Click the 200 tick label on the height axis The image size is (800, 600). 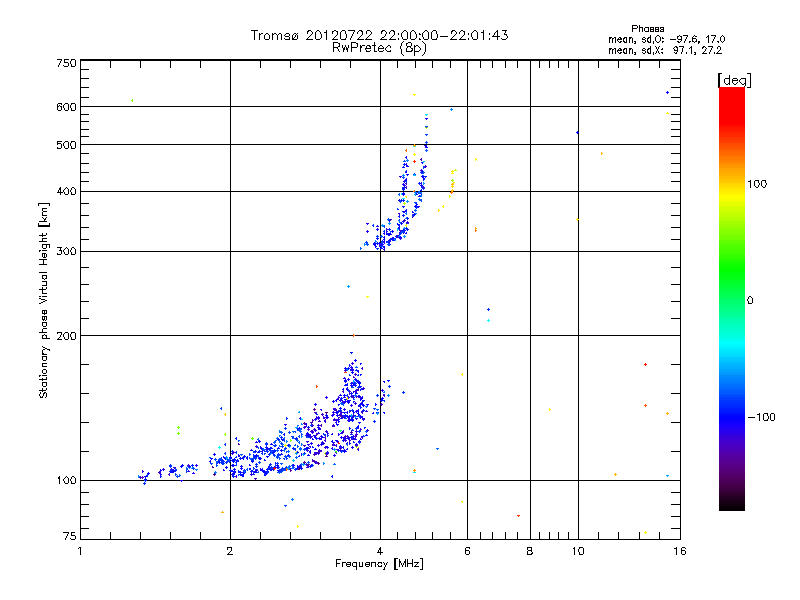(66, 336)
